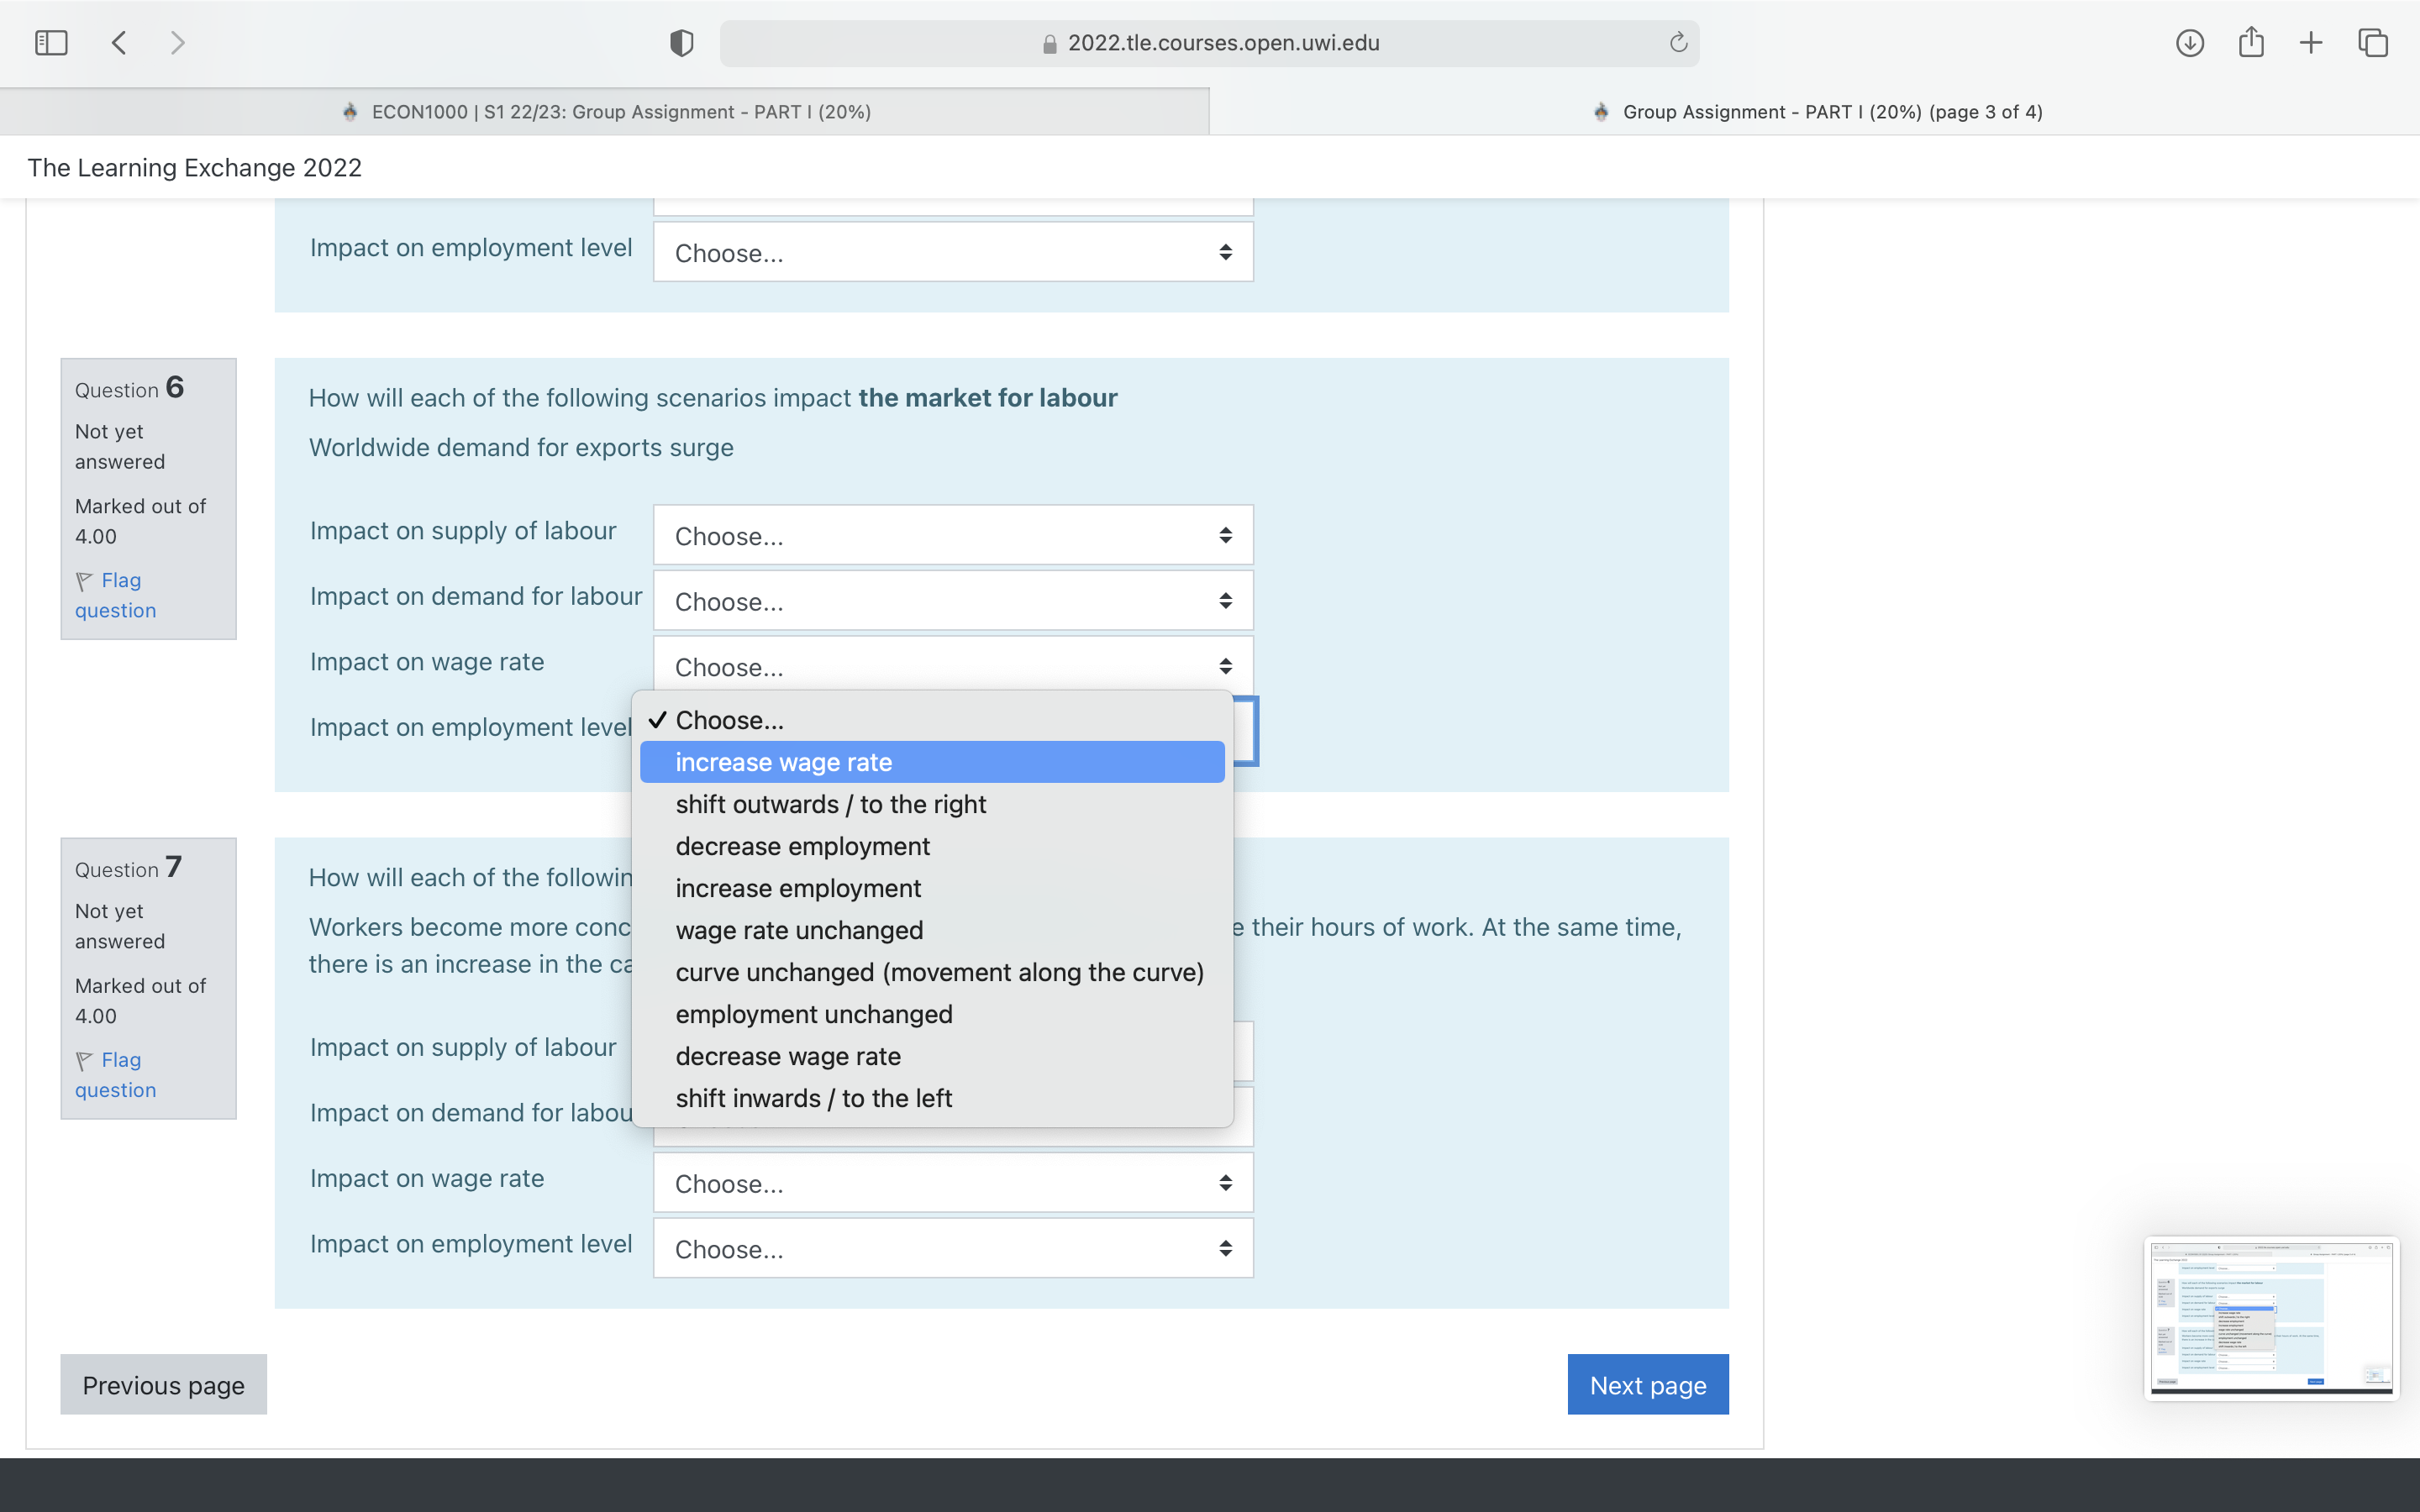Select 'increase employment' from the dropdown list
The height and width of the screenshot is (1512, 2420).
tap(798, 888)
